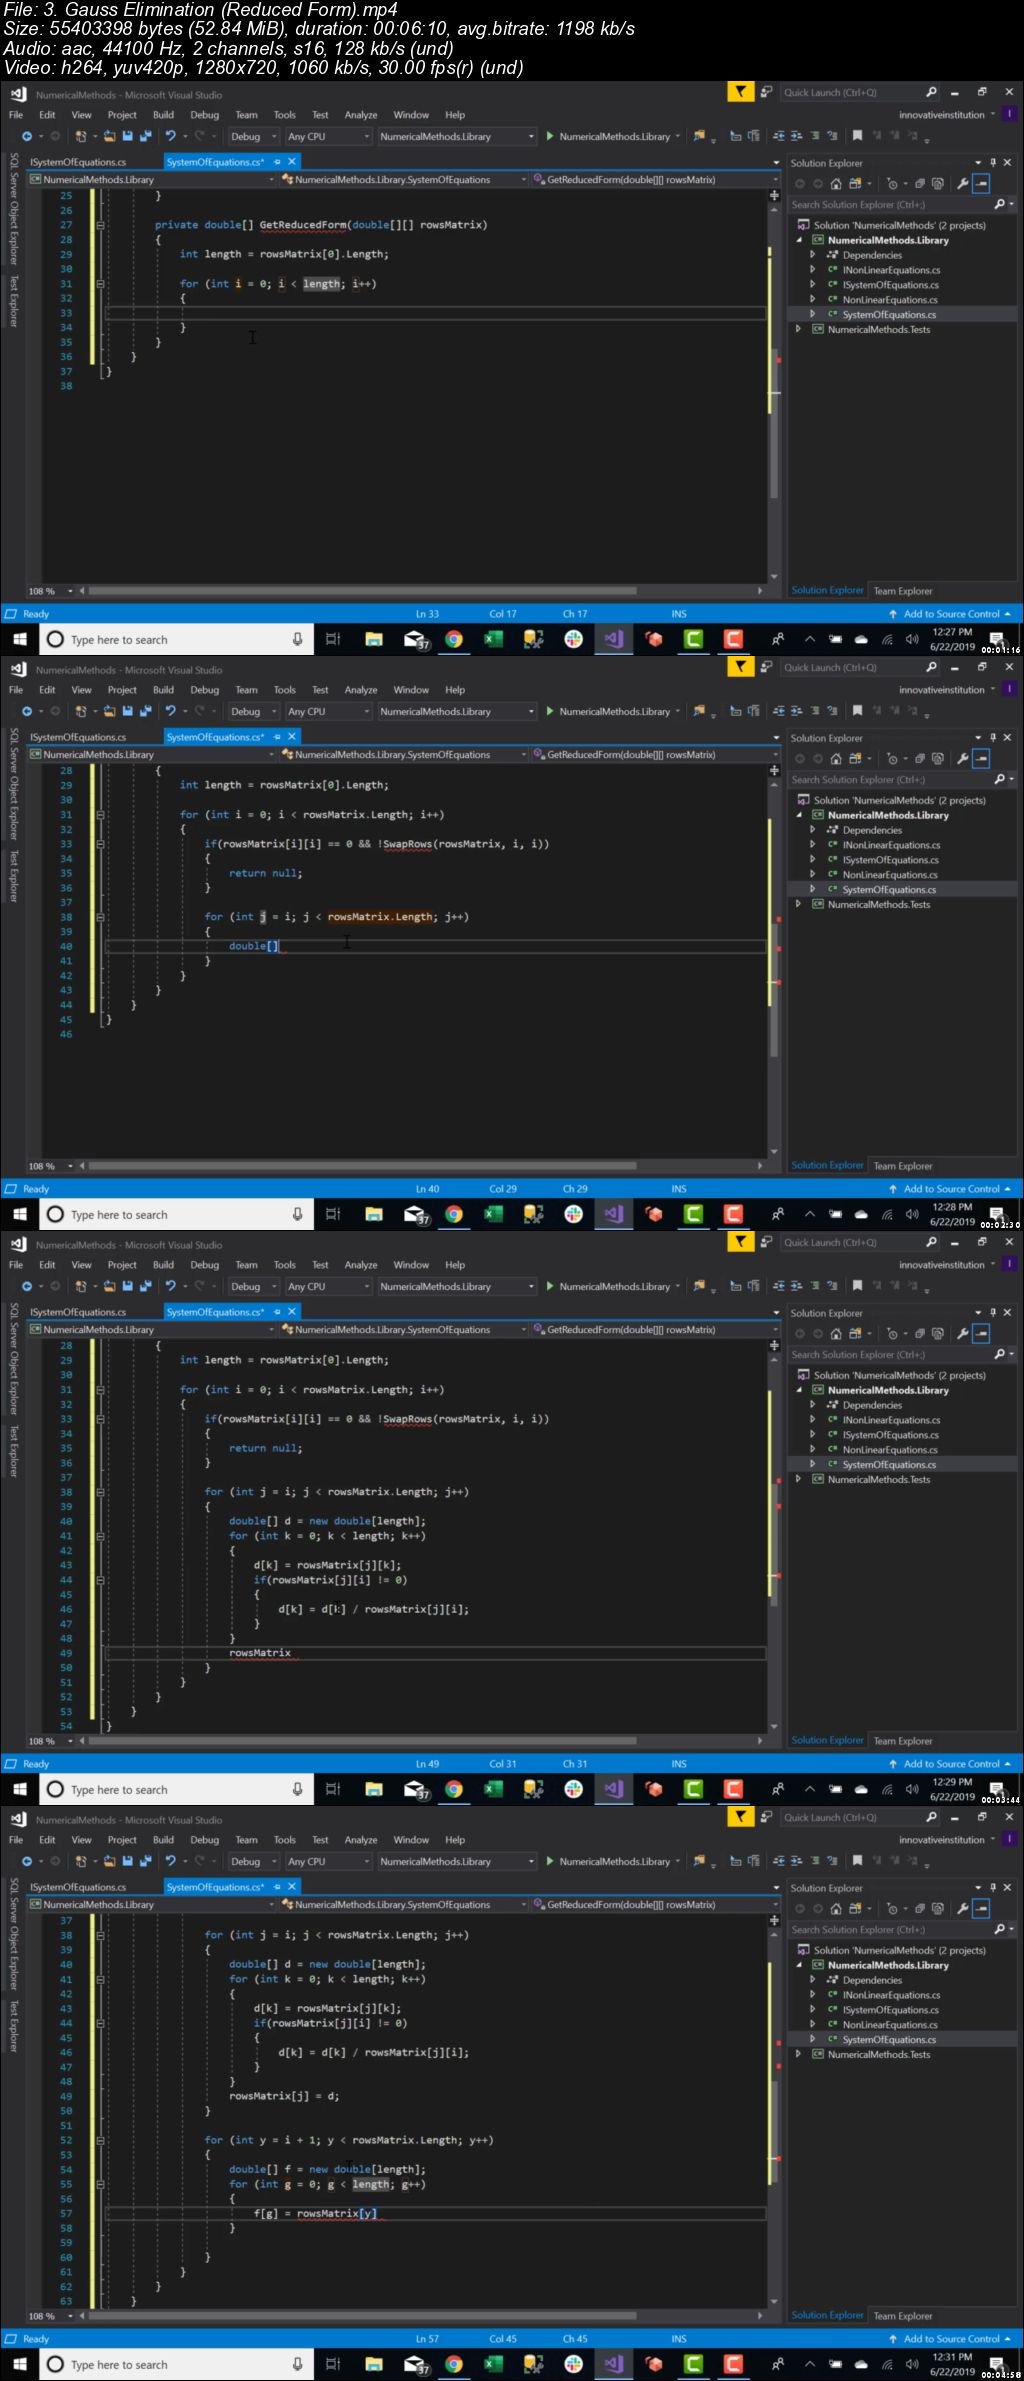Click Add to Source Control in the 12:31 PM frame
This screenshot has height=2381, width=1024.
(950, 2339)
